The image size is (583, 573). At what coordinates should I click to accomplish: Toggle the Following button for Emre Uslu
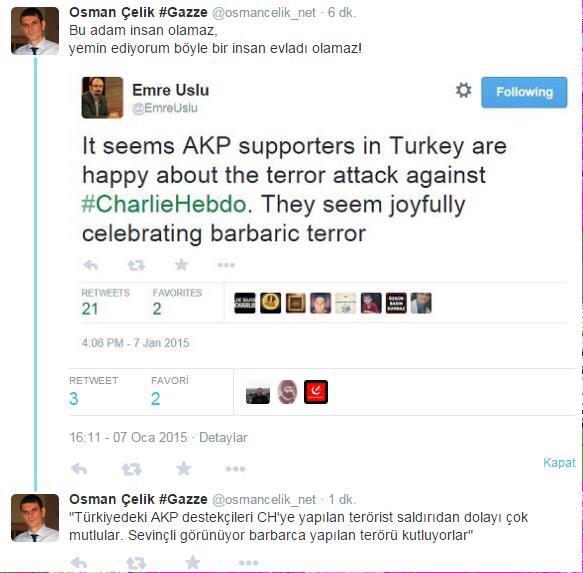[524, 92]
